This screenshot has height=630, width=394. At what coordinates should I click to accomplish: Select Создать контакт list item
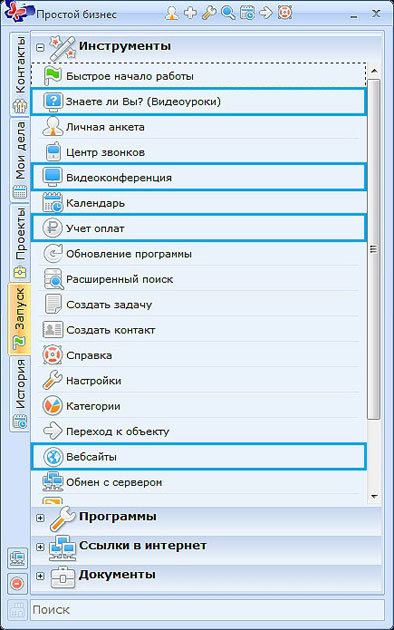pyautogui.click(x=198, y=330)
